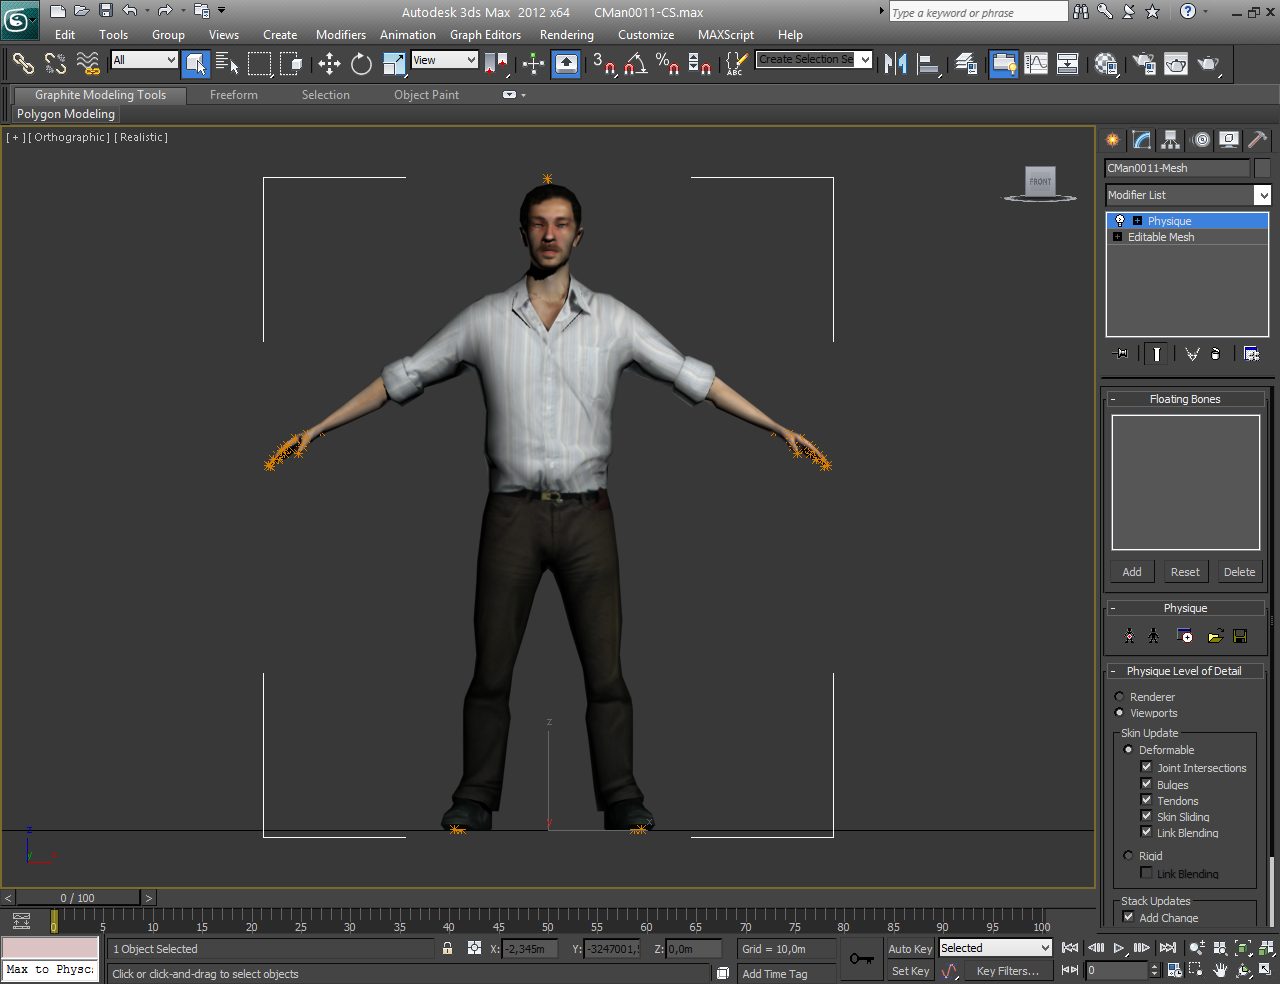The width and height of the screenshot is (1280, 984).
Task: Activate the Select and Rotate tool
Action: (x=361, y=64)
